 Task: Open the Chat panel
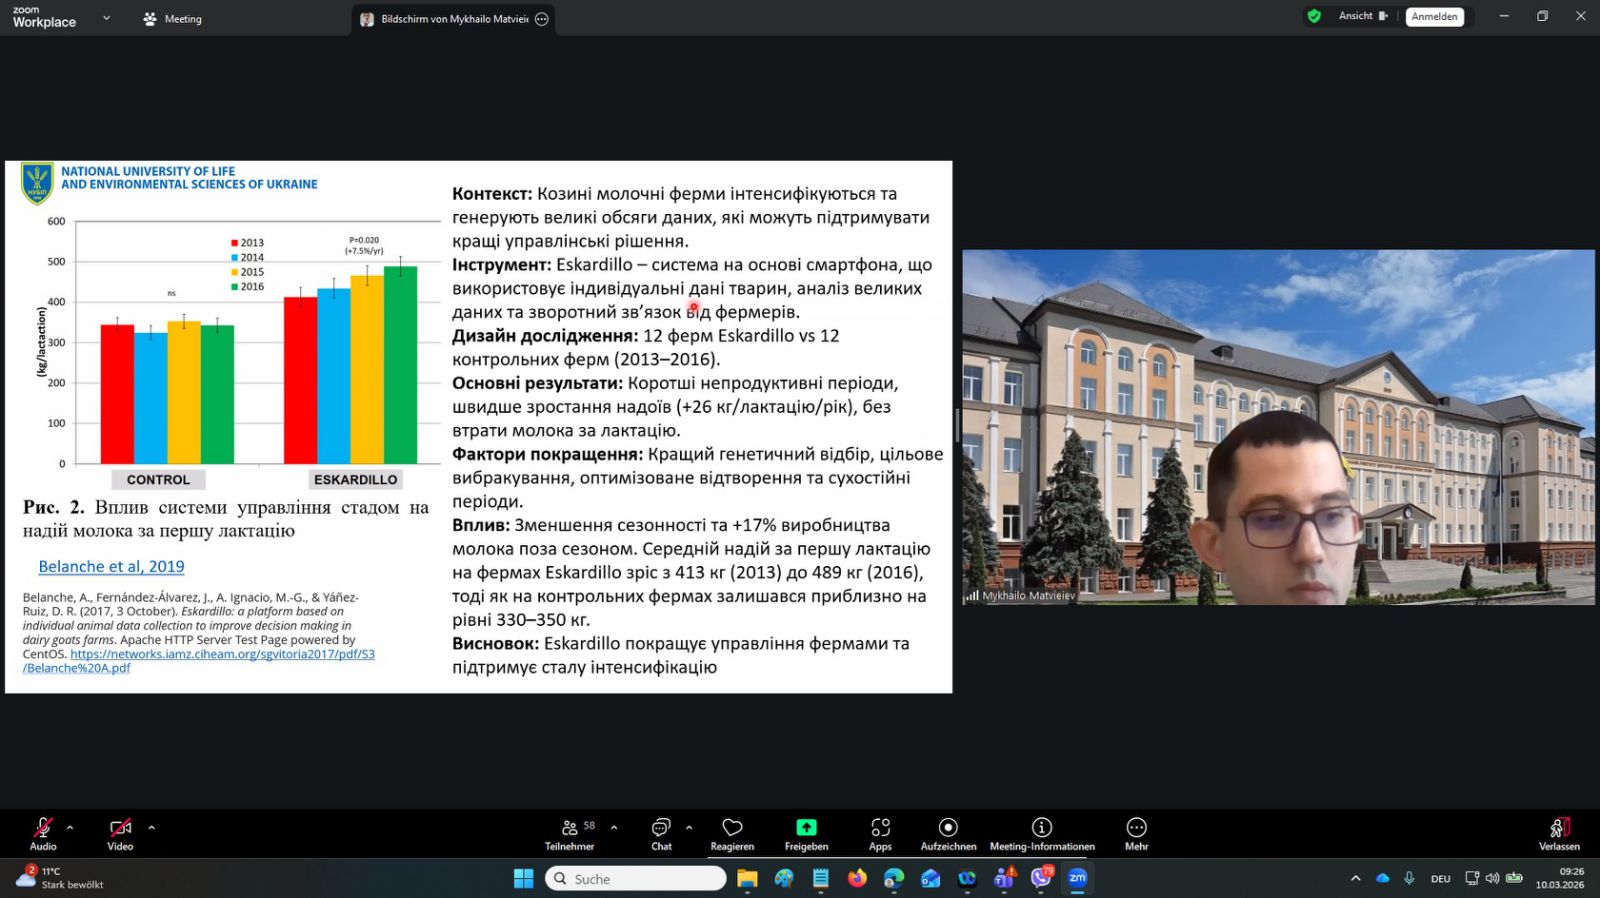661,833
